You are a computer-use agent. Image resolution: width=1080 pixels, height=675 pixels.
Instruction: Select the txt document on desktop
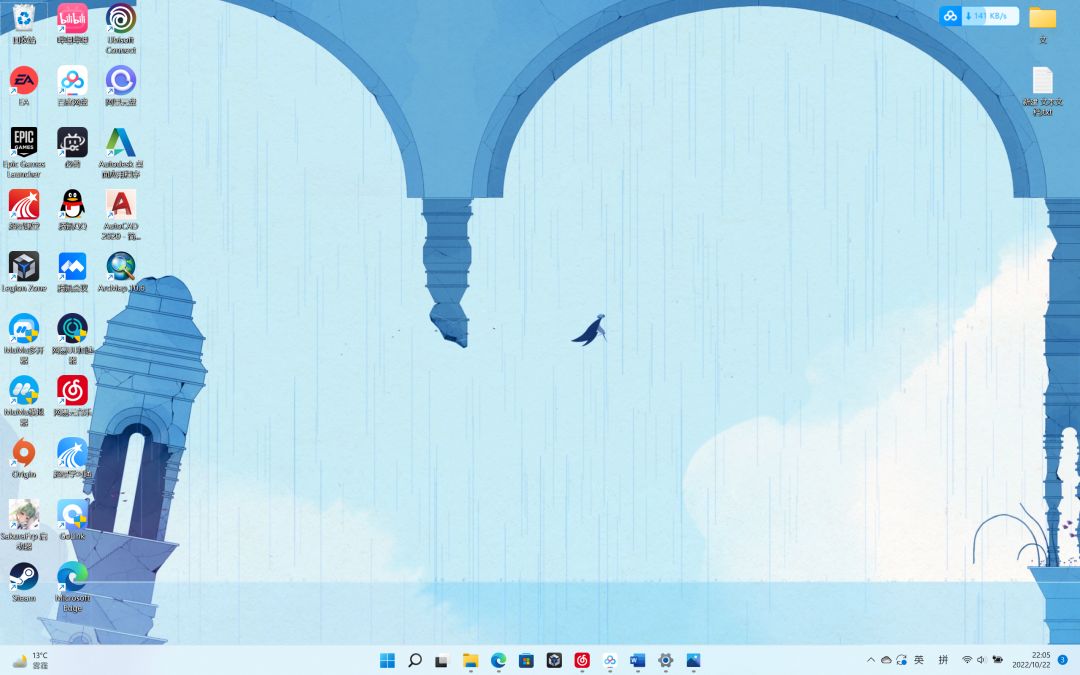[x=1043, y=80]
